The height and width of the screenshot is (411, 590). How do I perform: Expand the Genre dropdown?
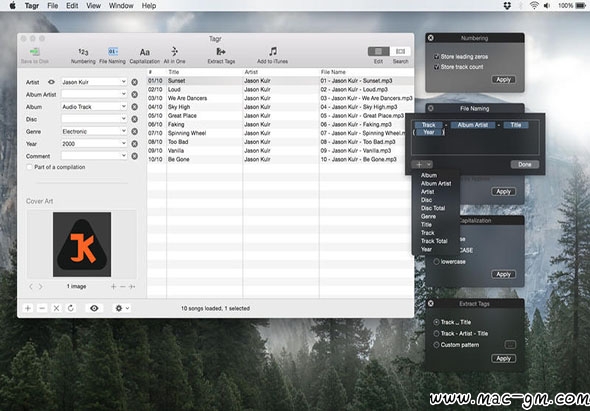tap(123, 131)
